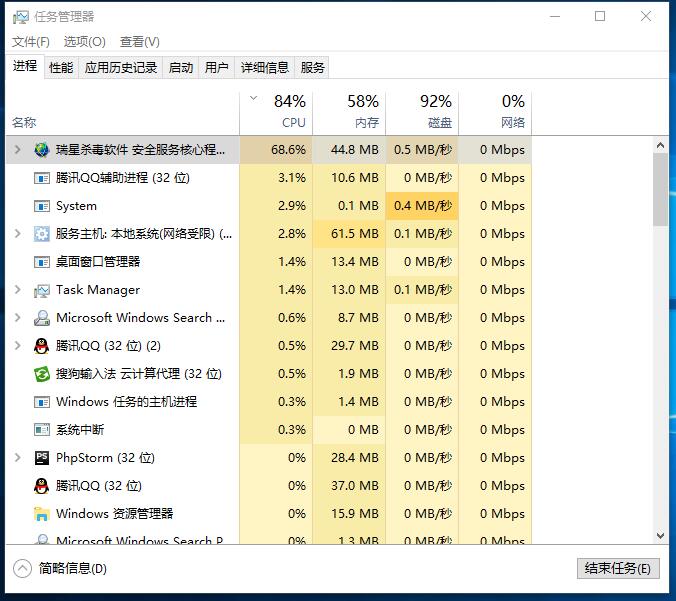Select the 进程 tab
Viewport: 676px width, 601px height.
pos(25,66)
